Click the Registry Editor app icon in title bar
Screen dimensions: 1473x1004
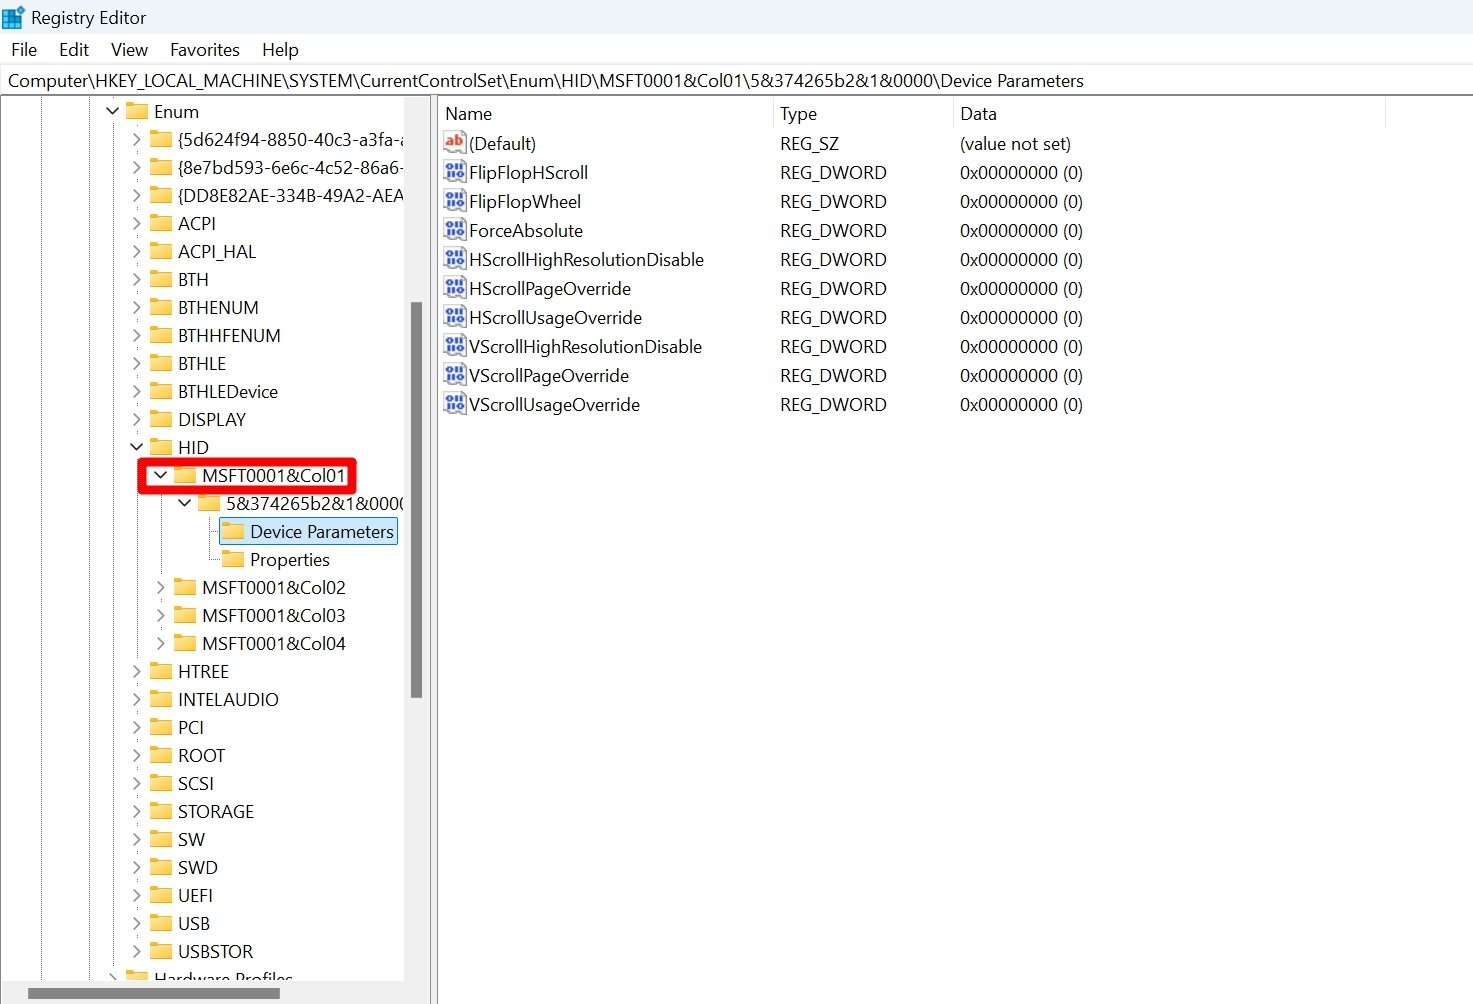tap(13, 17)
